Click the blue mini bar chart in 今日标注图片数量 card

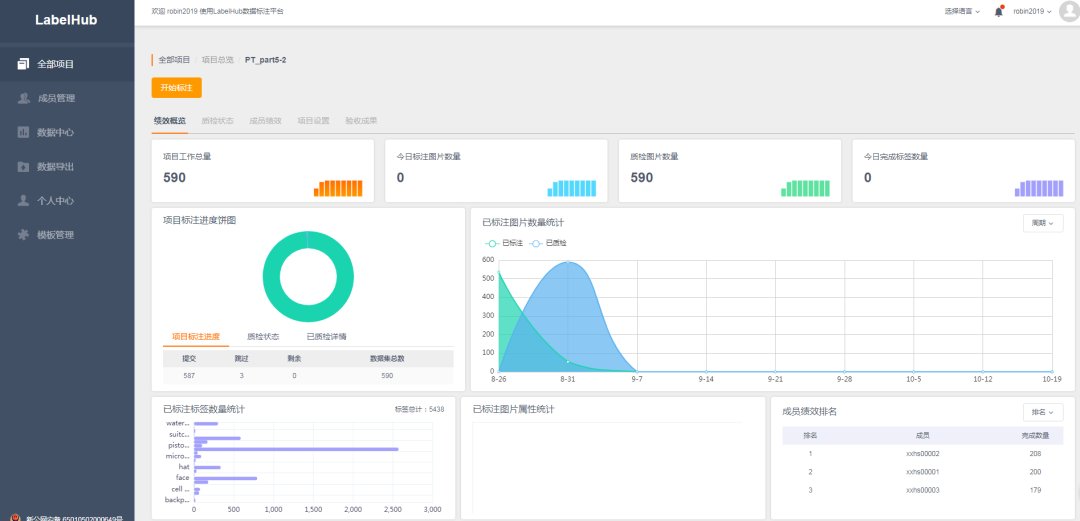tap(572, 188)
